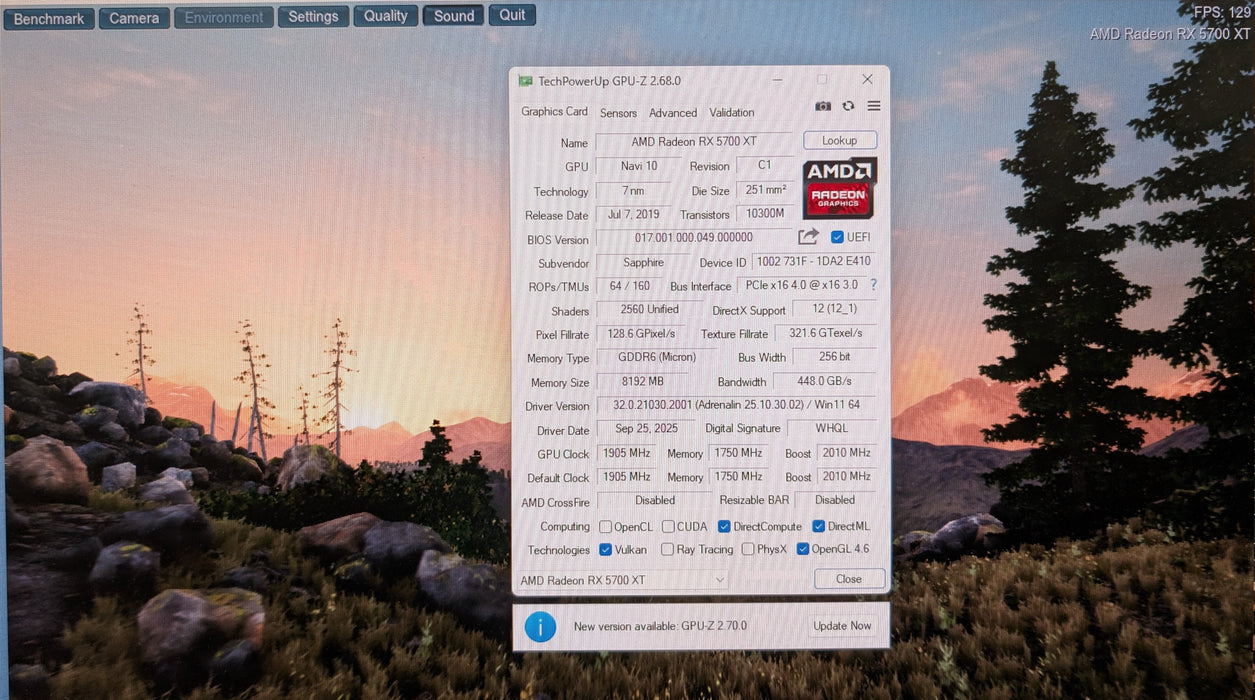Screen dimensions: 1255x700
Task: Switch to the Graphics Card tab
Action: [554, 112]
